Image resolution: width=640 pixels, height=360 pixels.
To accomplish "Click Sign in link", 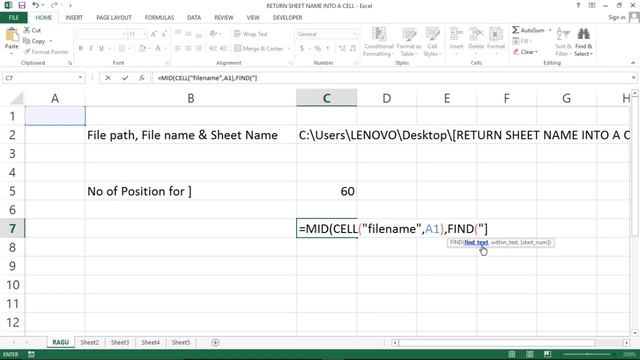I will click(616, 17).
